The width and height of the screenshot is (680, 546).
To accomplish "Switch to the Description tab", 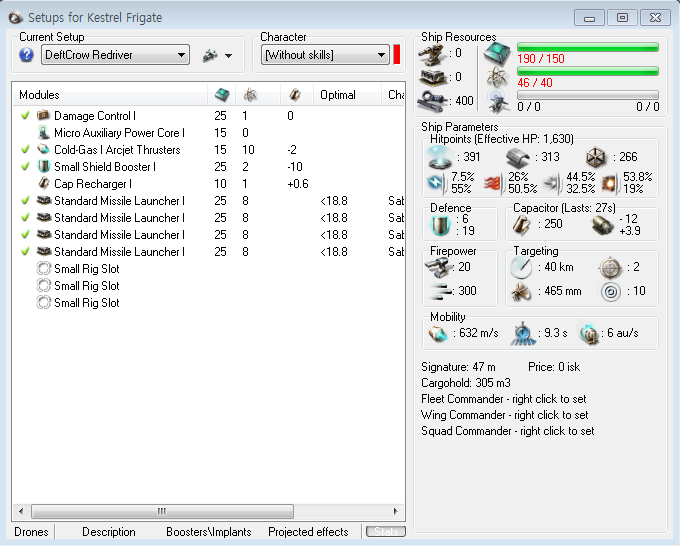I will pyautogui.click(x=109, y=532).
